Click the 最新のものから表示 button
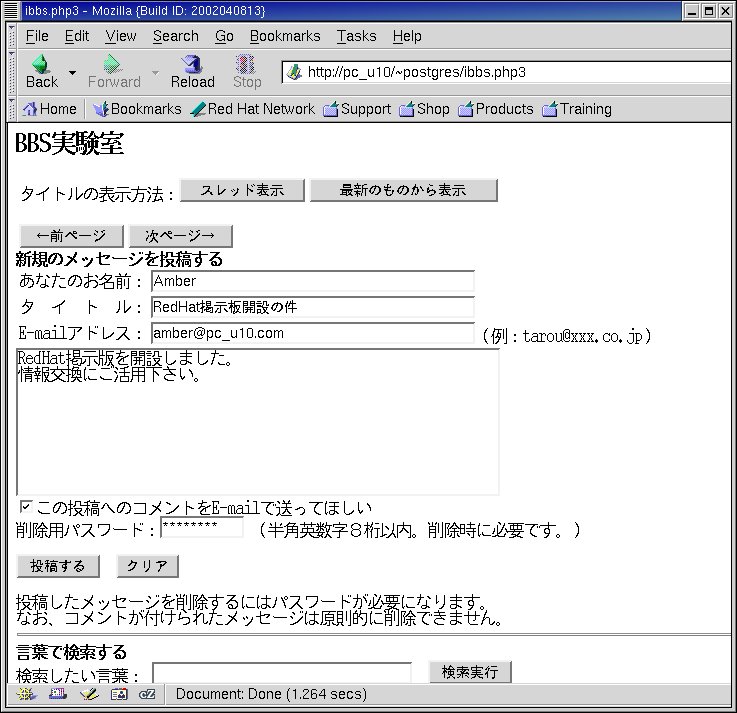737x713 pixels. [x=403, y=190]
